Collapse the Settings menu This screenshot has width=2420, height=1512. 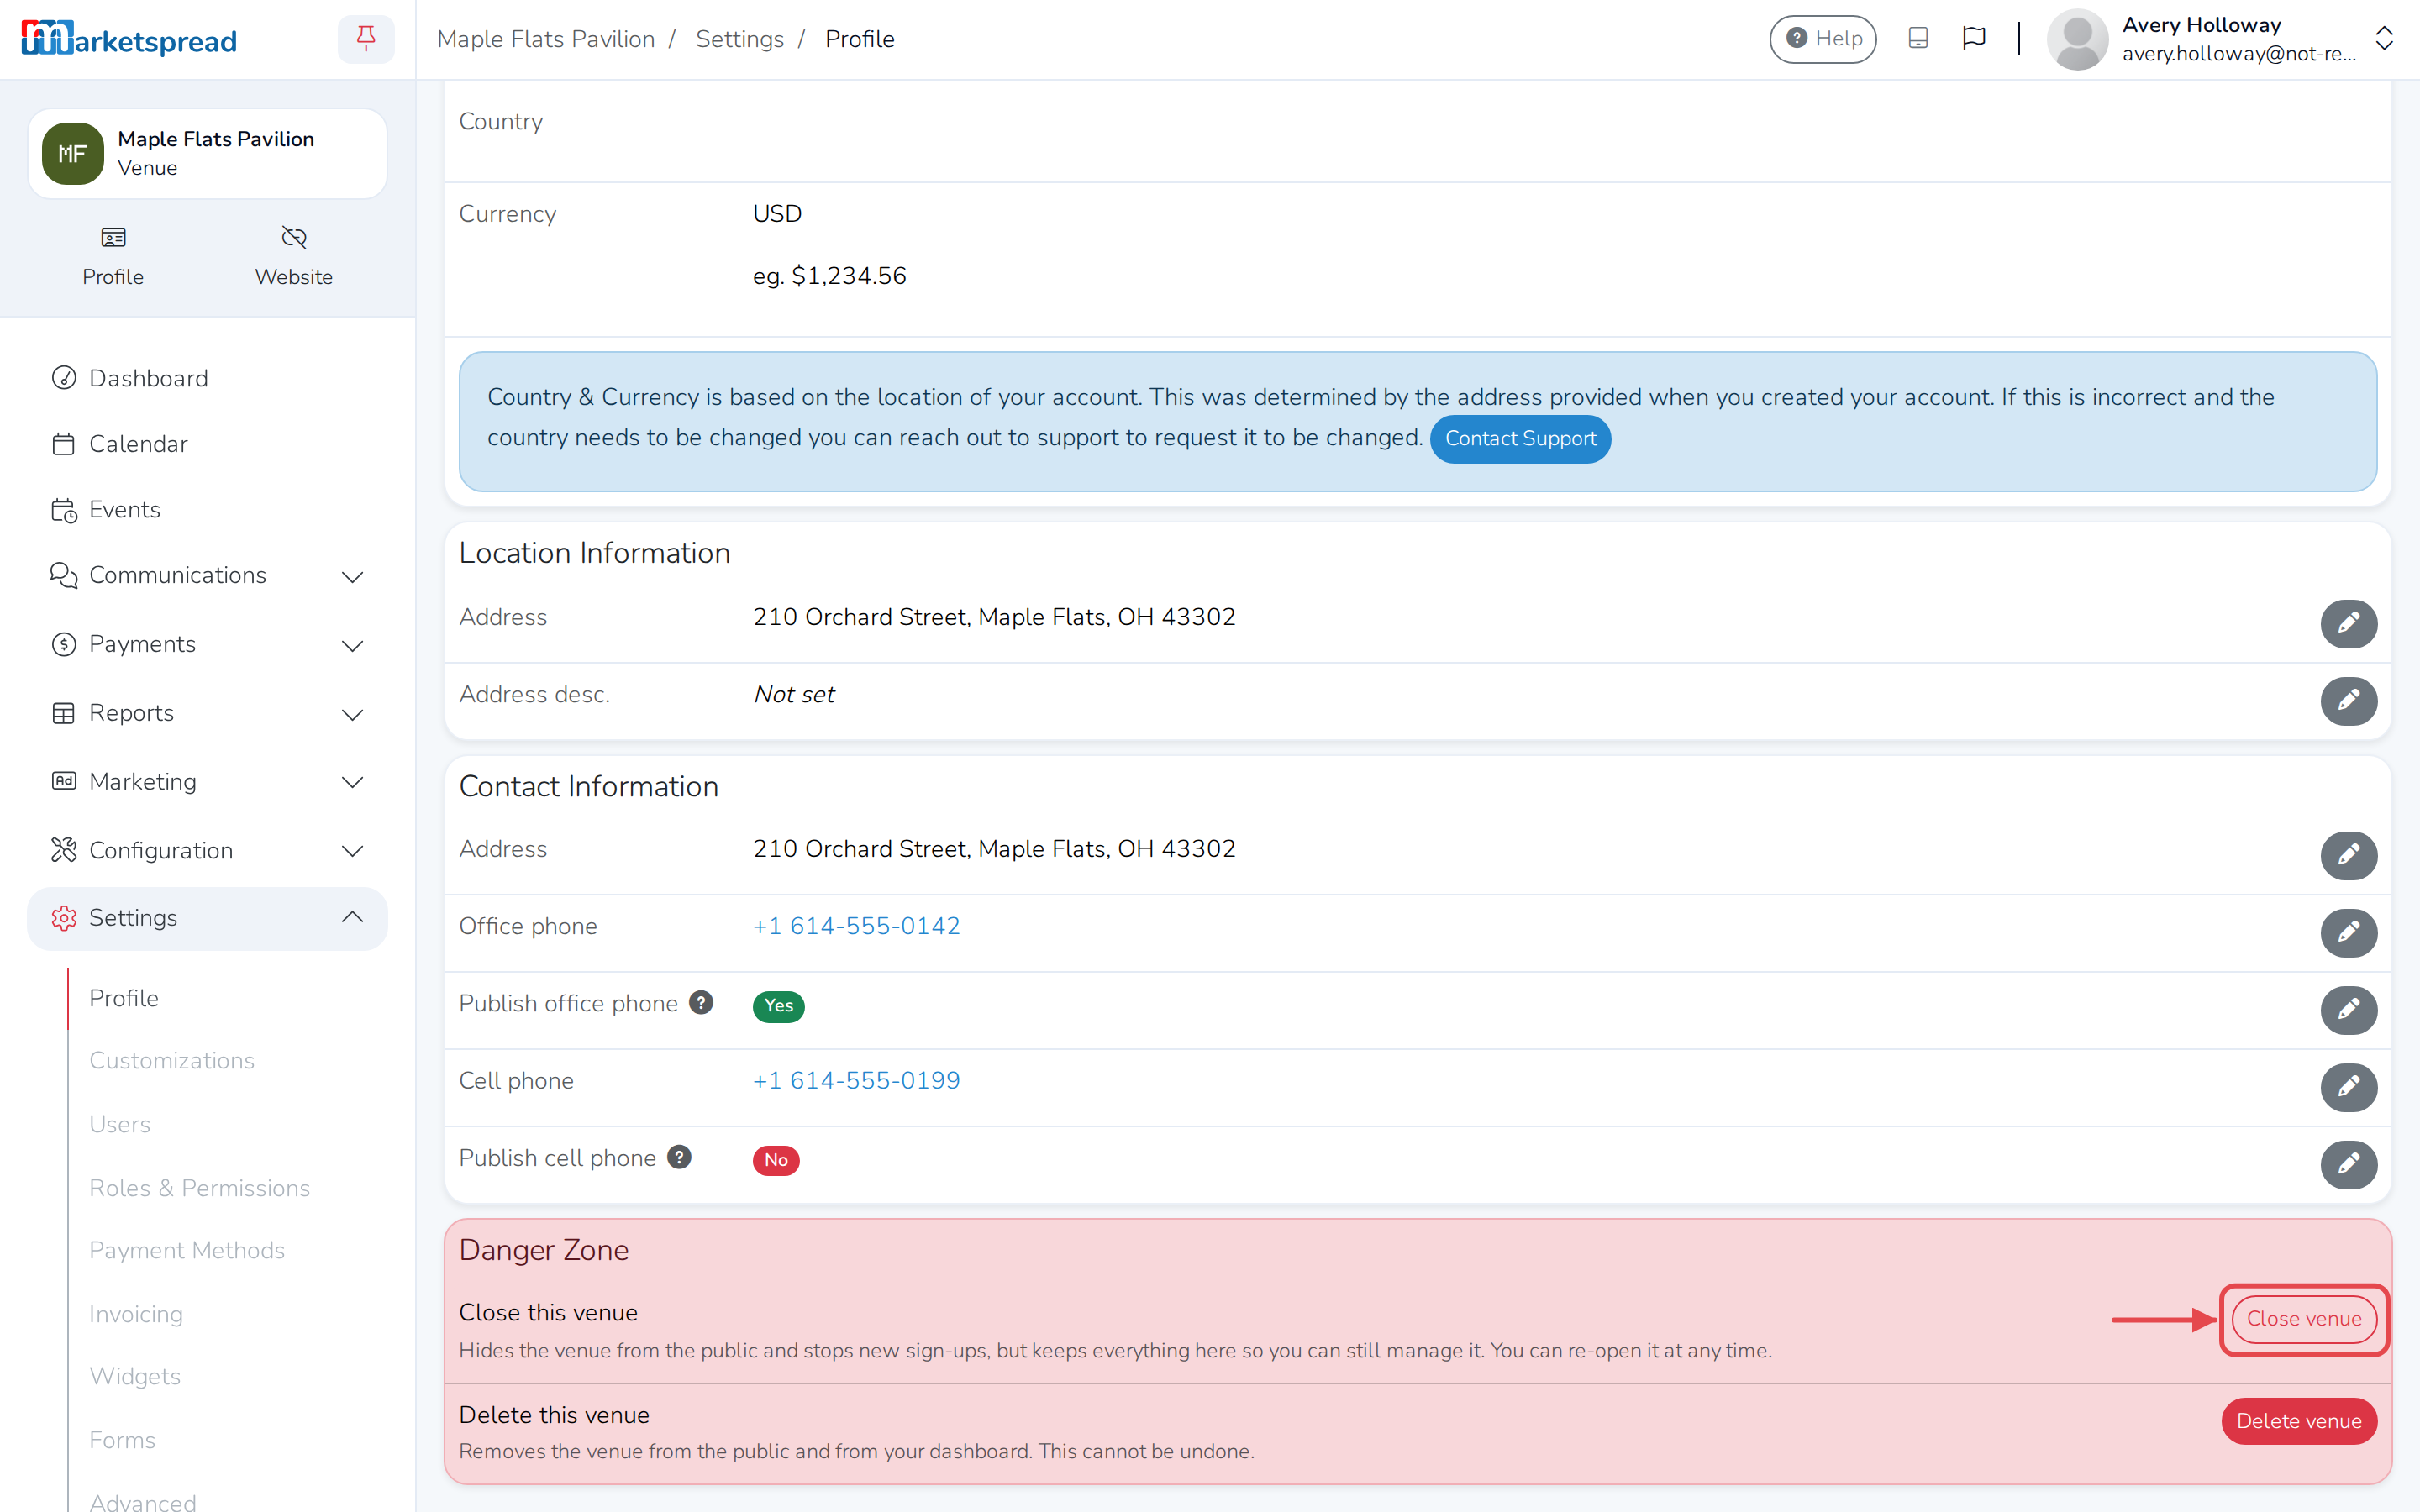[207, 918]
